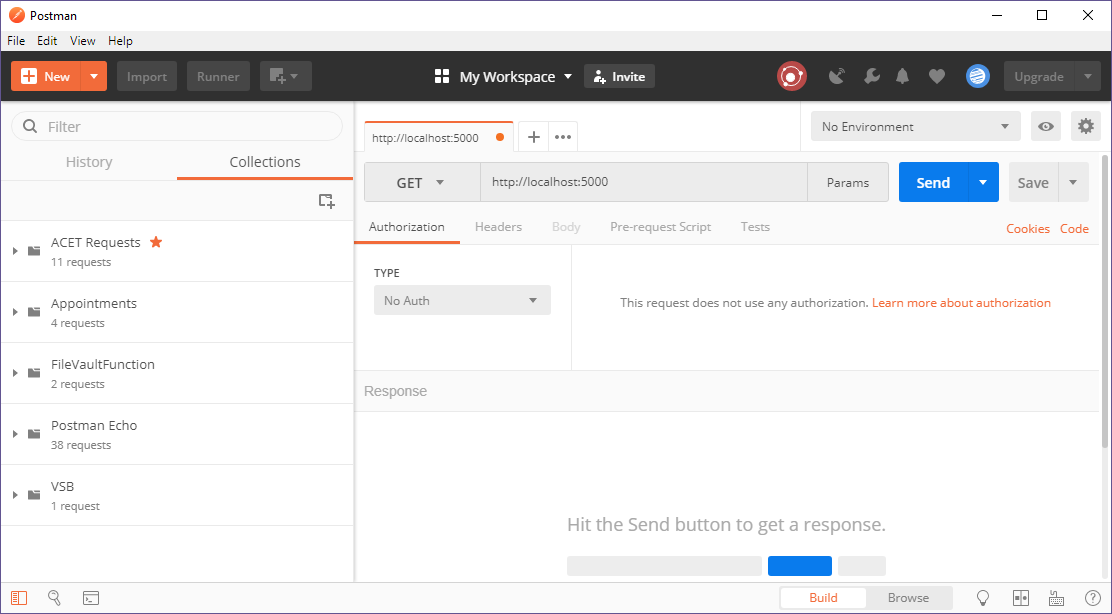The image size is (1112, 614).
Task: Click the heart icon in the header
Action: click(x=936, y=76)
